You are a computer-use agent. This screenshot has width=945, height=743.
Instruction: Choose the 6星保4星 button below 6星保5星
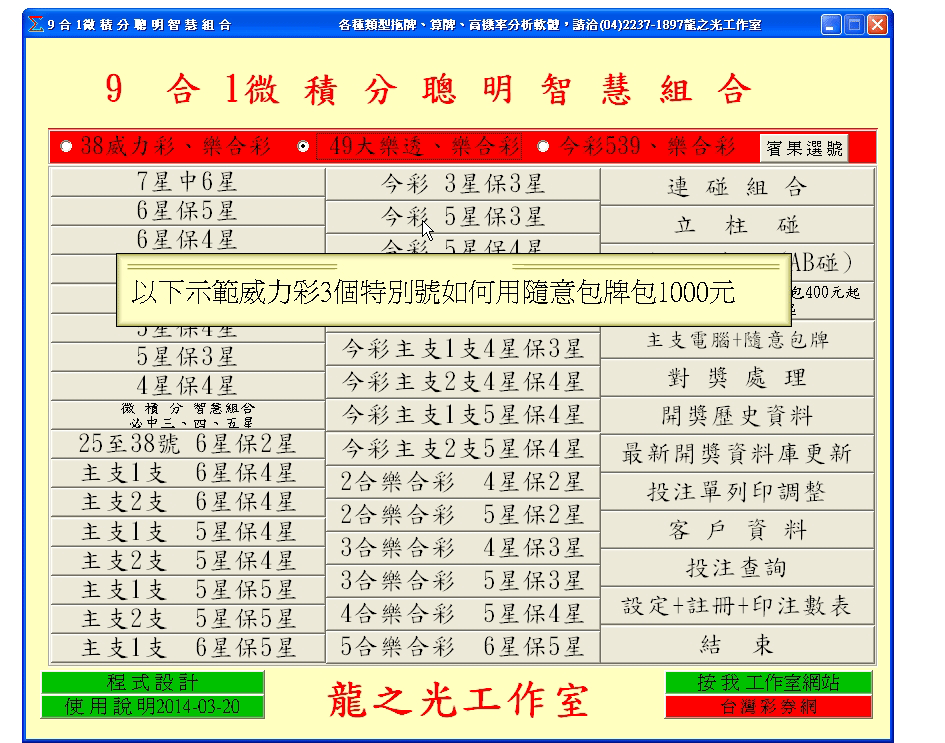[187, 239]
